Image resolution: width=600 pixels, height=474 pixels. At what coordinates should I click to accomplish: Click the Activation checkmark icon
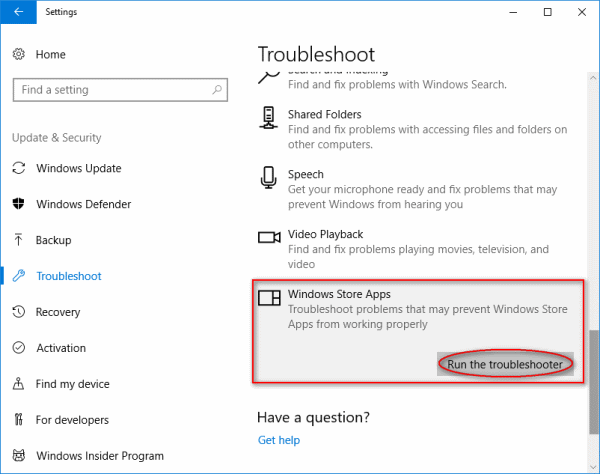[19, 348]
